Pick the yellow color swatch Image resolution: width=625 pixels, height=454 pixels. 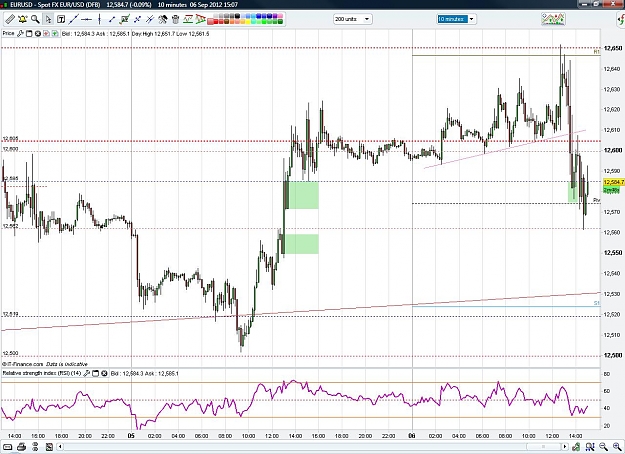pyautogui.click(x=248, y=21)
